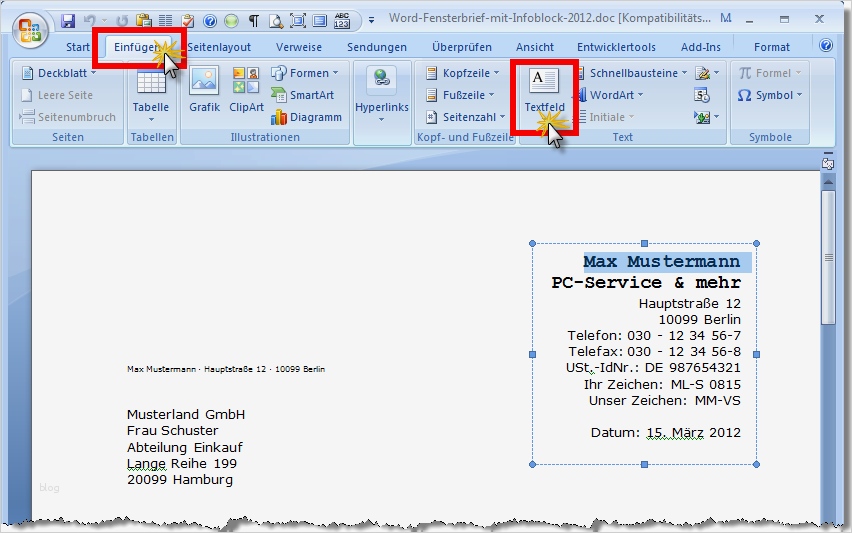
Task: Open the WordArt gallery
Action: coord(610,95)
